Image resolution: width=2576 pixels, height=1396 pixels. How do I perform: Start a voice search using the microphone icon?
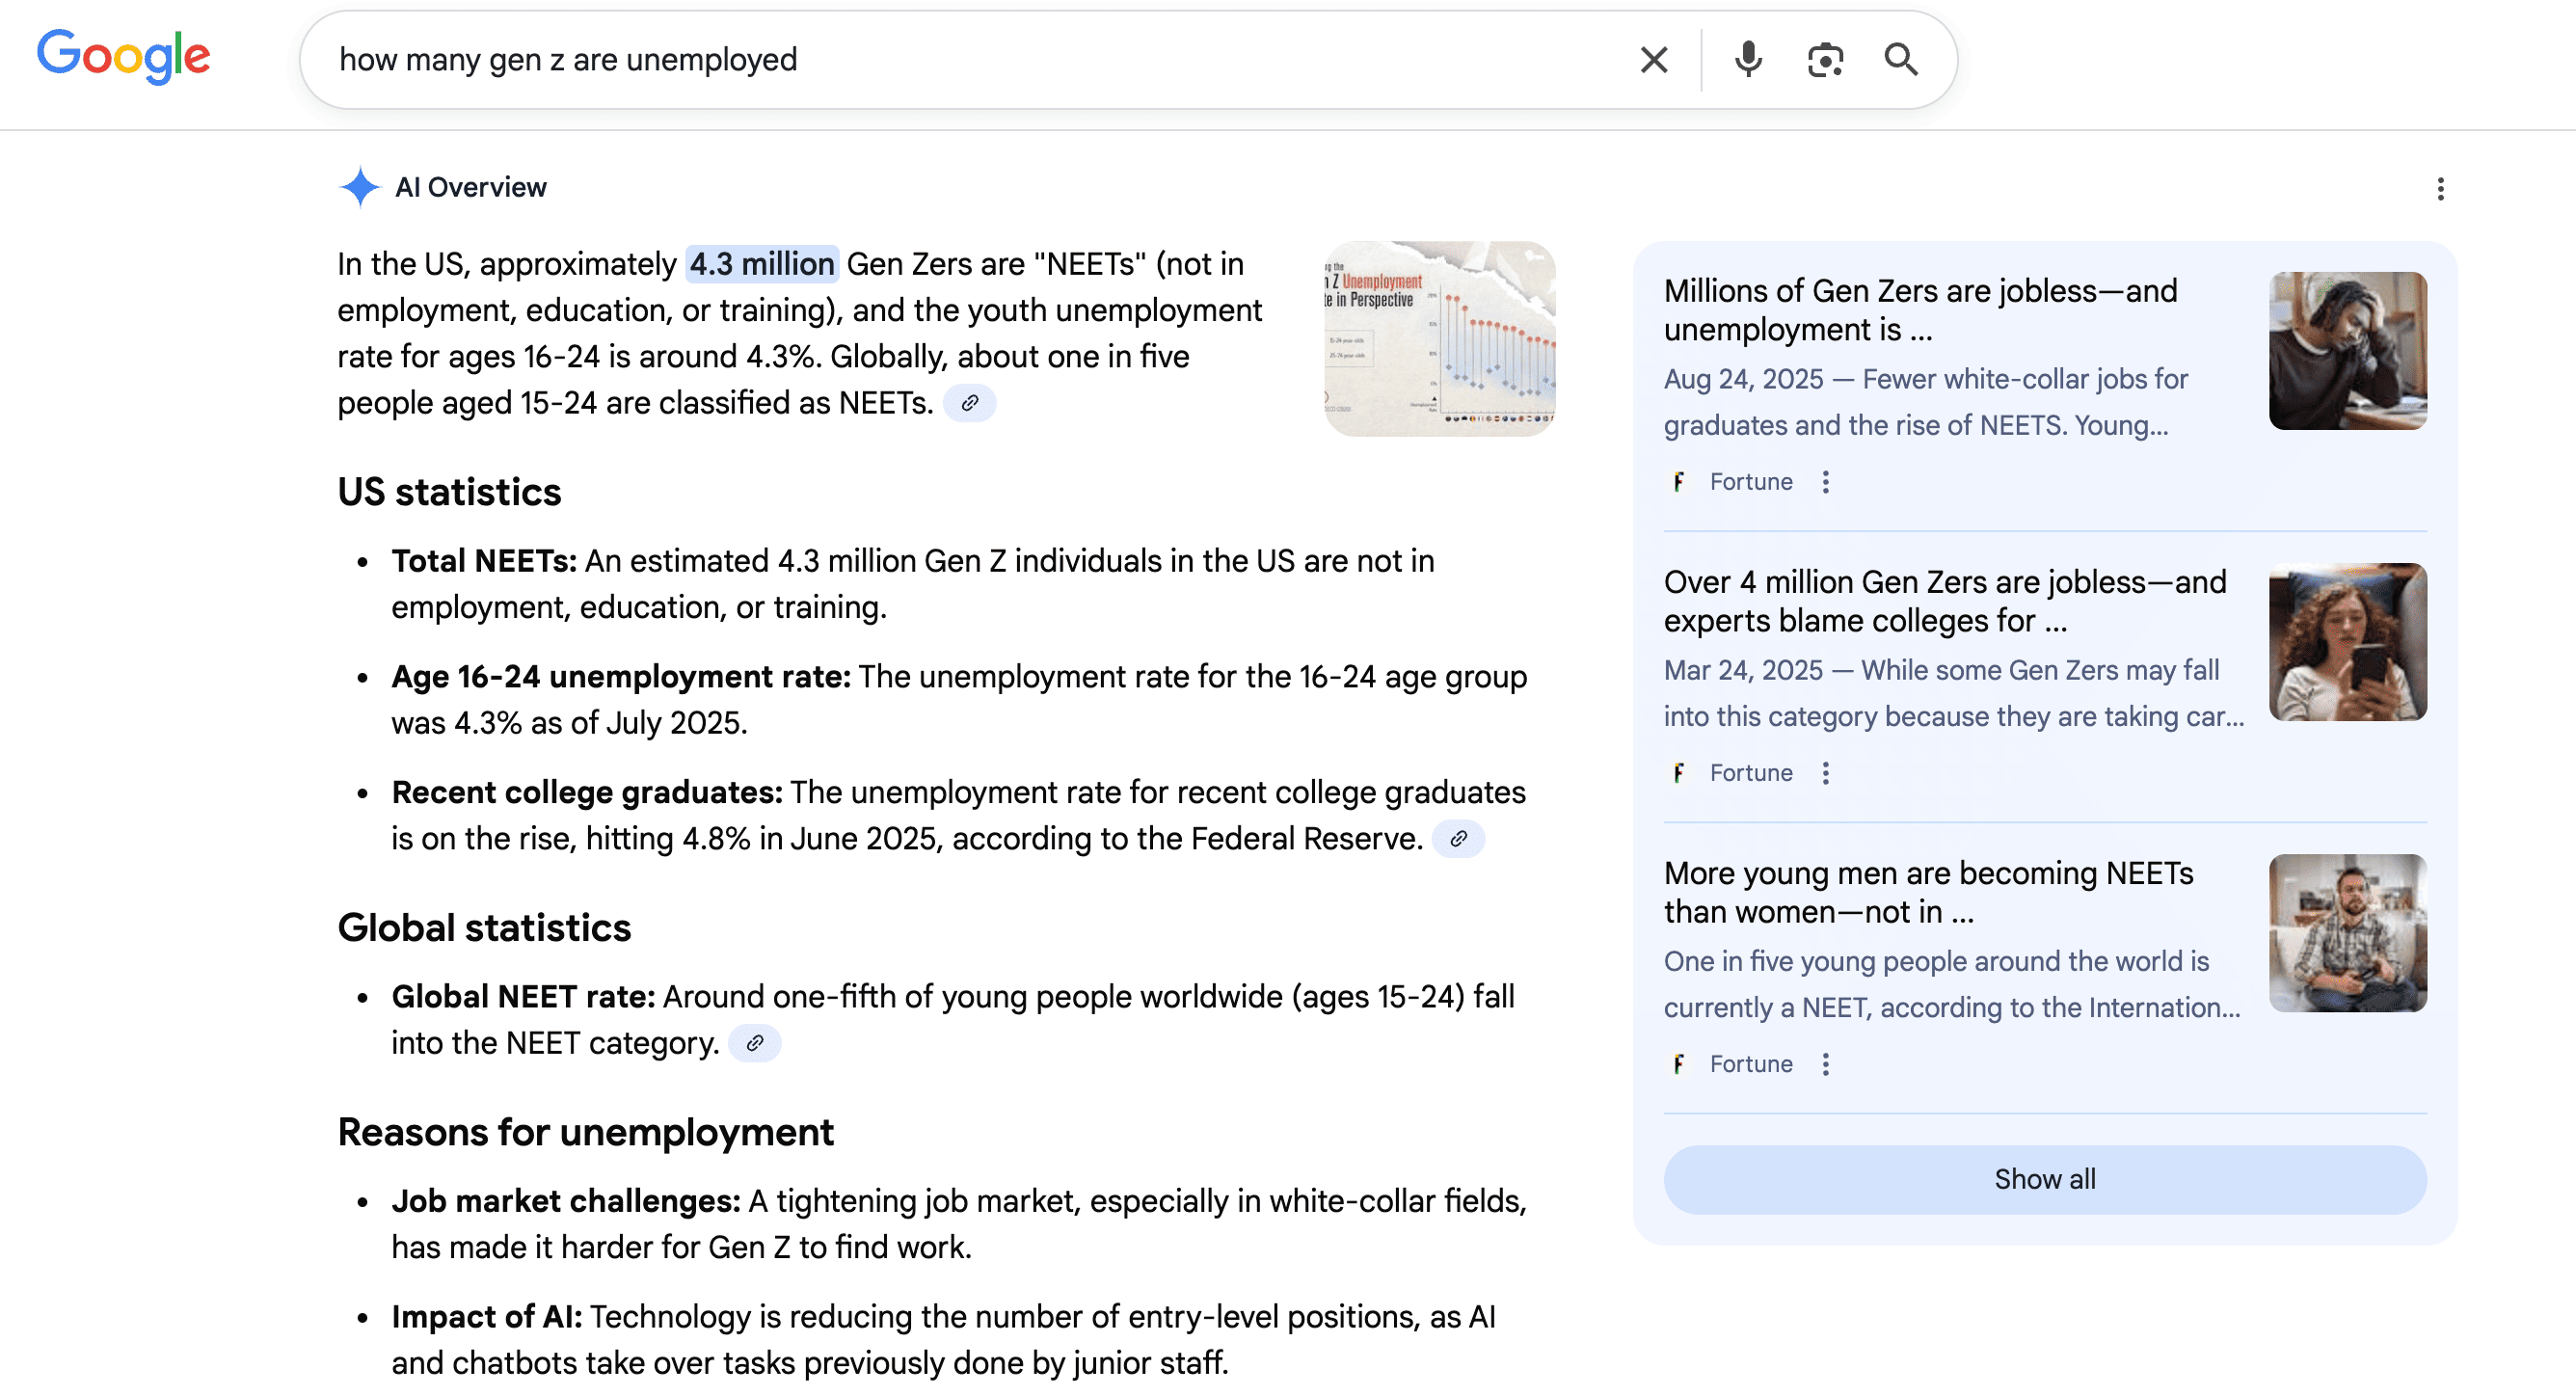[1748, 60]
